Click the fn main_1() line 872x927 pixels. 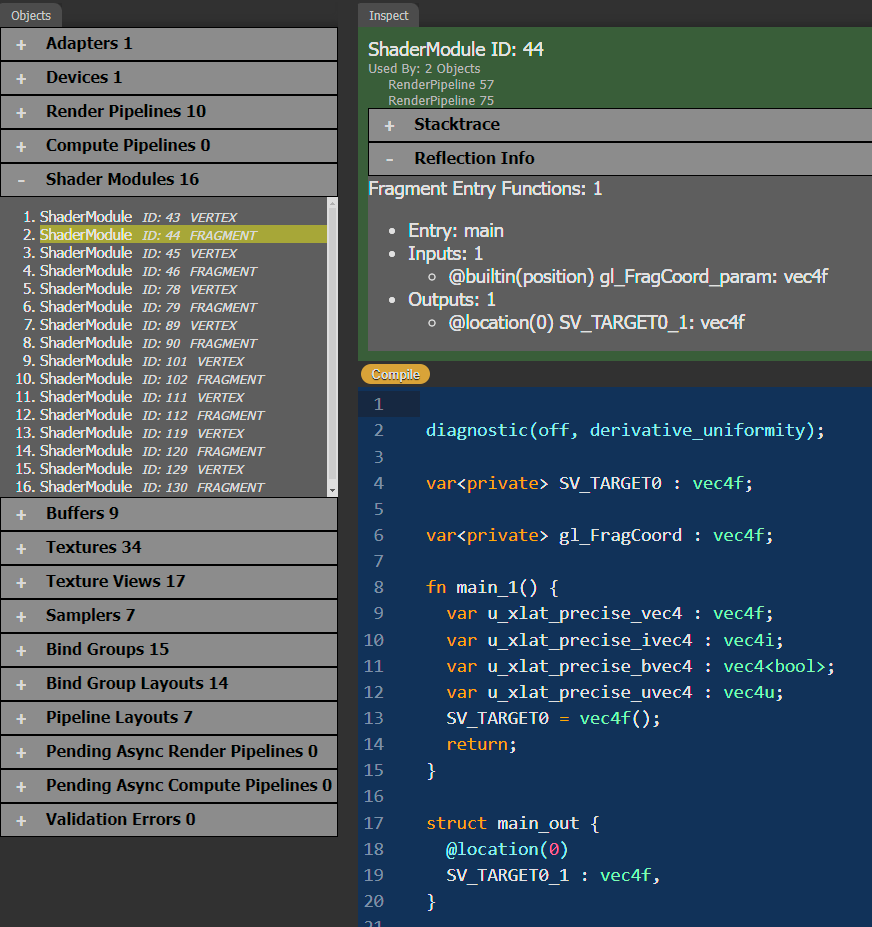coord(492,588)
